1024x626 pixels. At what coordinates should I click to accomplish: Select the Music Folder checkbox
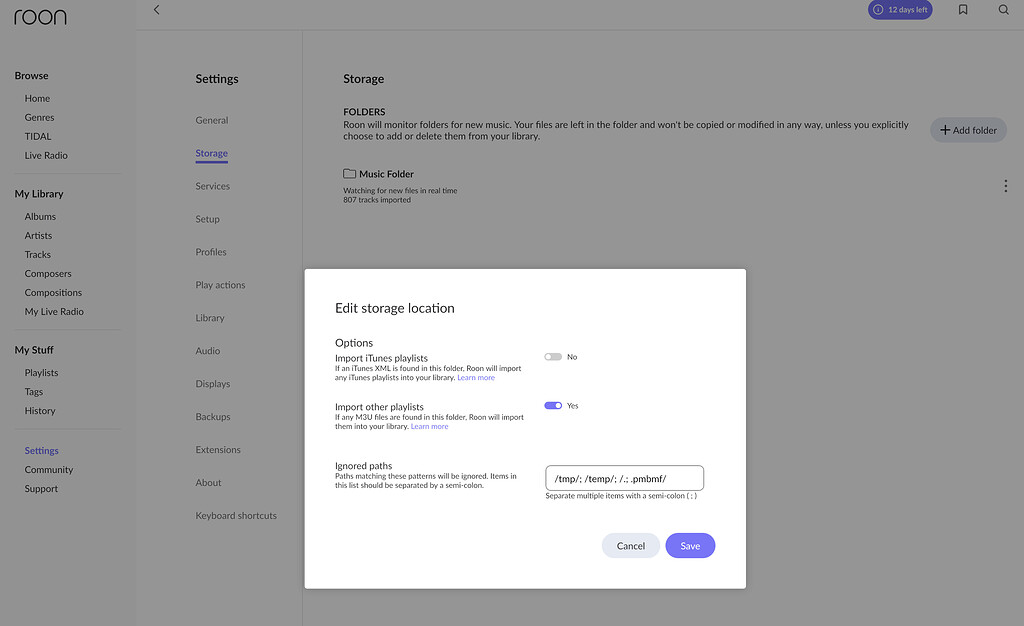[349, 172]
